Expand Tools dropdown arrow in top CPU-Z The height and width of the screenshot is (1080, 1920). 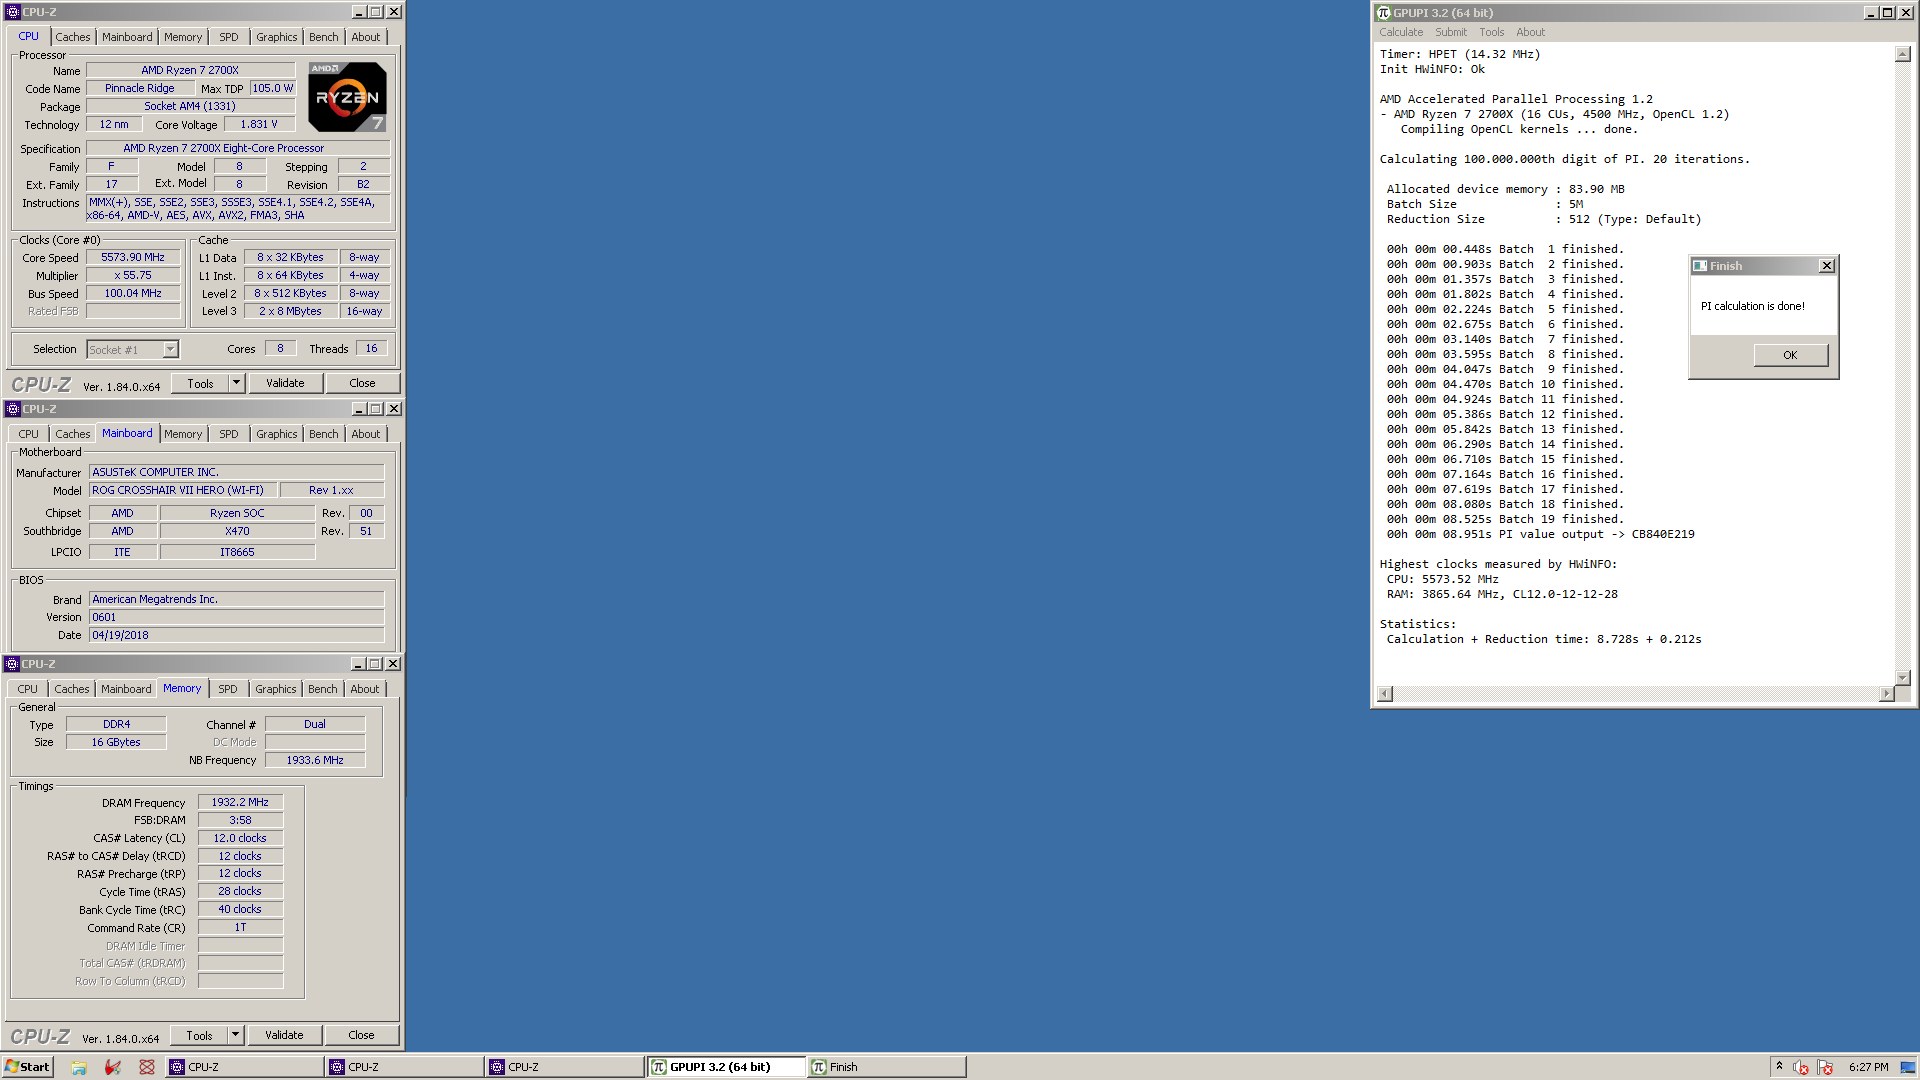point(237,383)
